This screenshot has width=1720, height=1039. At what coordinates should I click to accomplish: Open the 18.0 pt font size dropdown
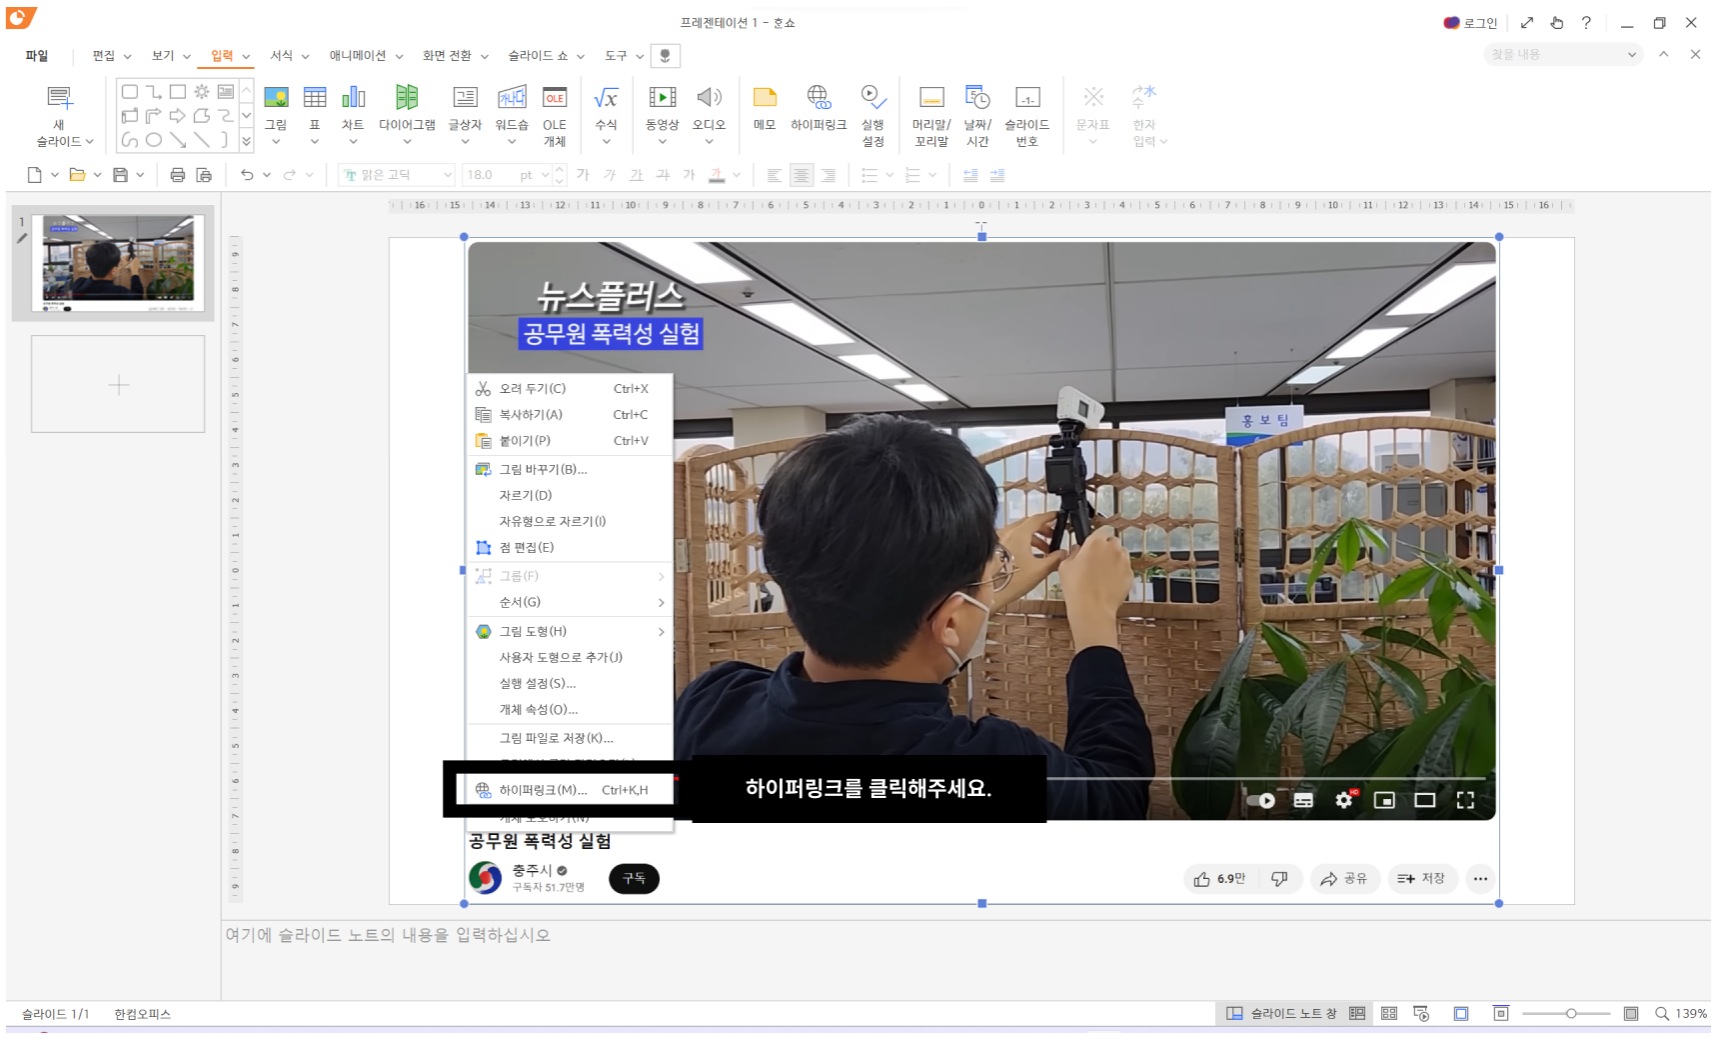pos(544,175)
